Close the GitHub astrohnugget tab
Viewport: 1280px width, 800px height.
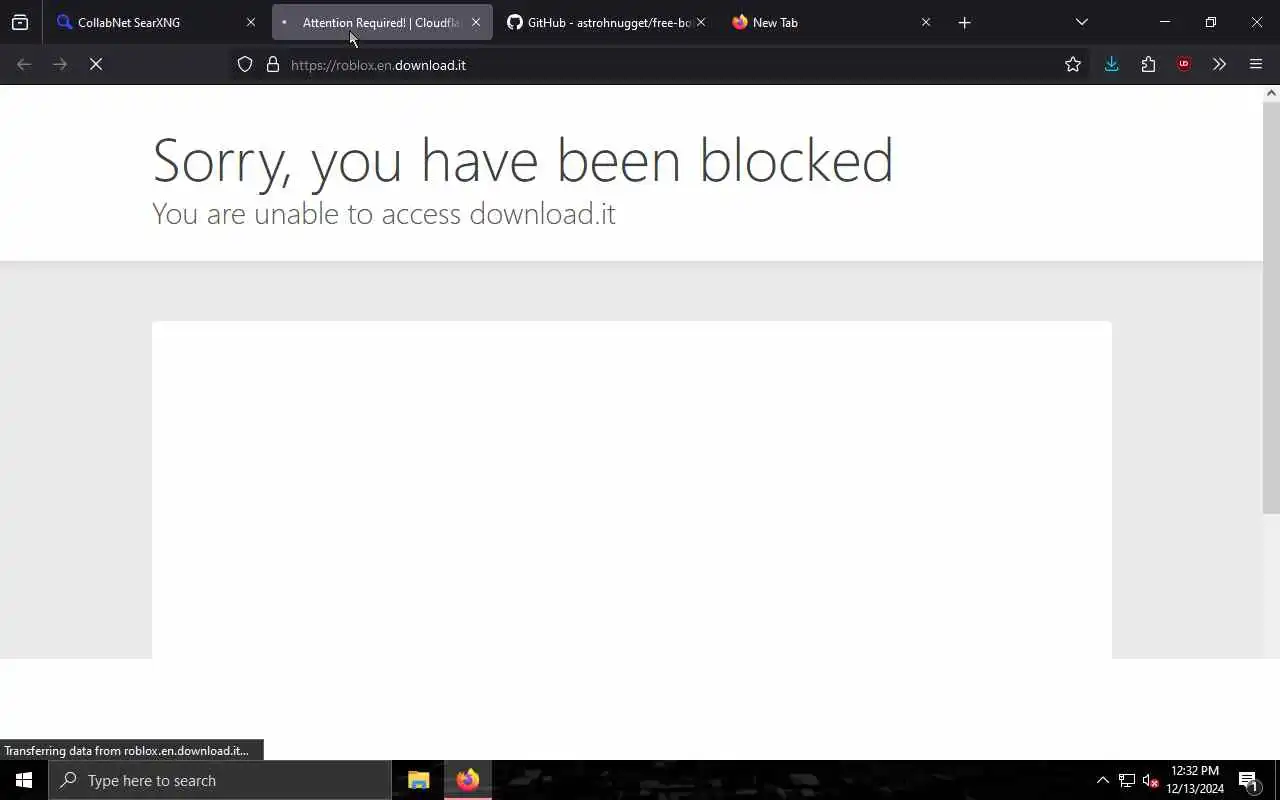tap(700, 22)
